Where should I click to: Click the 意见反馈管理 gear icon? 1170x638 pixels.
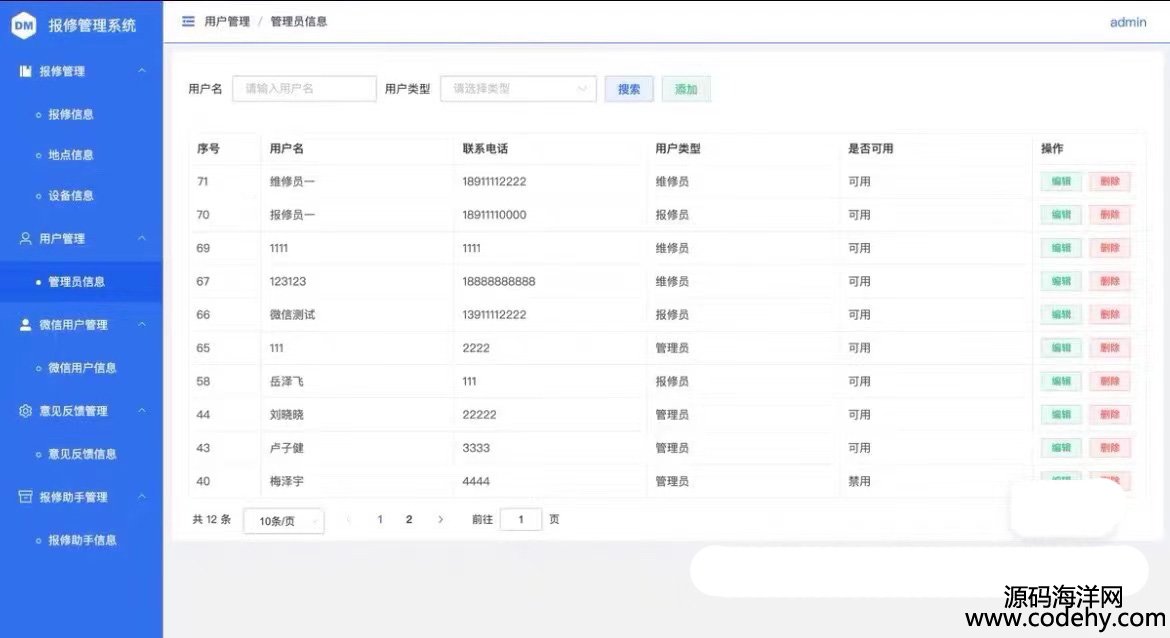[x=25, y=410]
